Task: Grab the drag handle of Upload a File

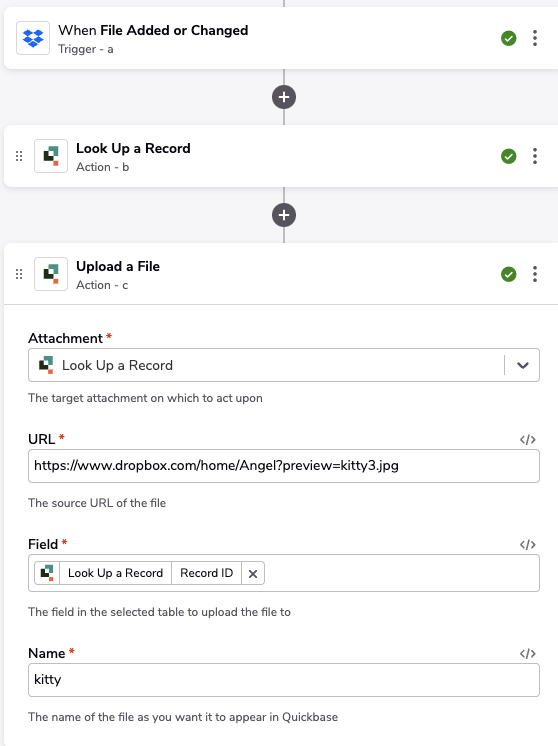Action: coord(19,274)
